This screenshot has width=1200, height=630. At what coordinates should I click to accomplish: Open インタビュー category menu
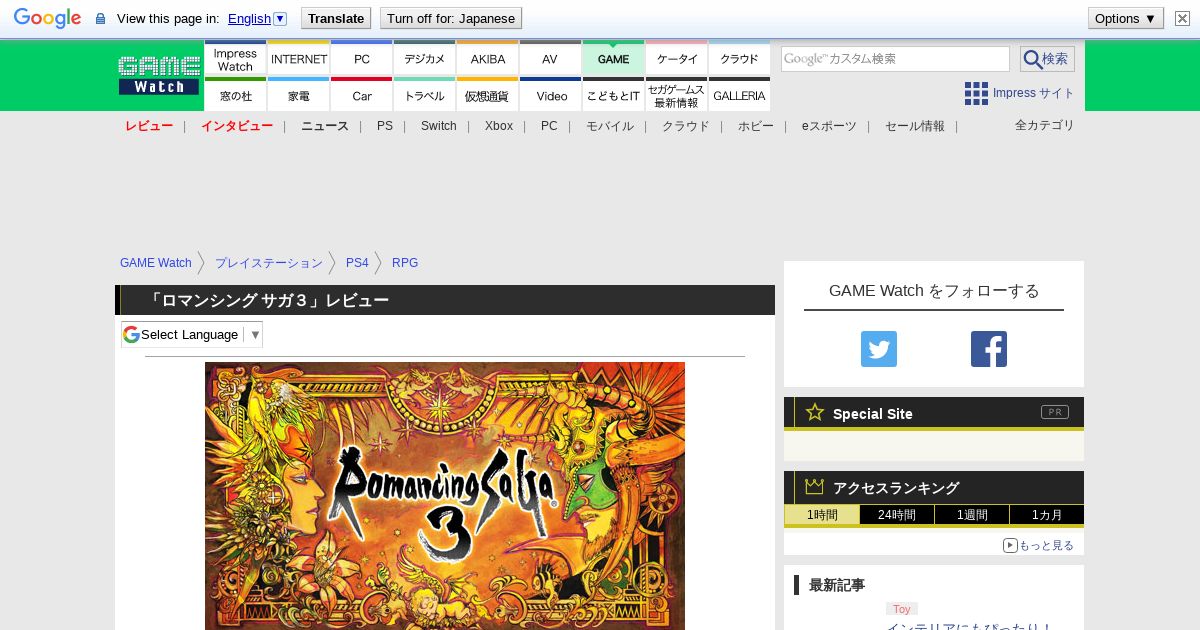pyautogui.click(x=237, y=126)
